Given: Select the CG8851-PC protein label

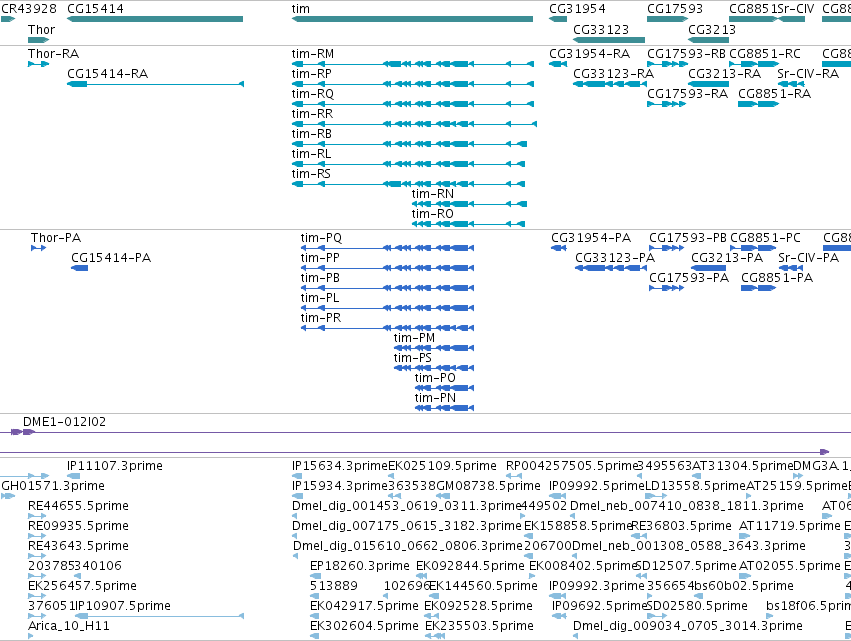Looking at the screenshot, I should click(765, 238).
